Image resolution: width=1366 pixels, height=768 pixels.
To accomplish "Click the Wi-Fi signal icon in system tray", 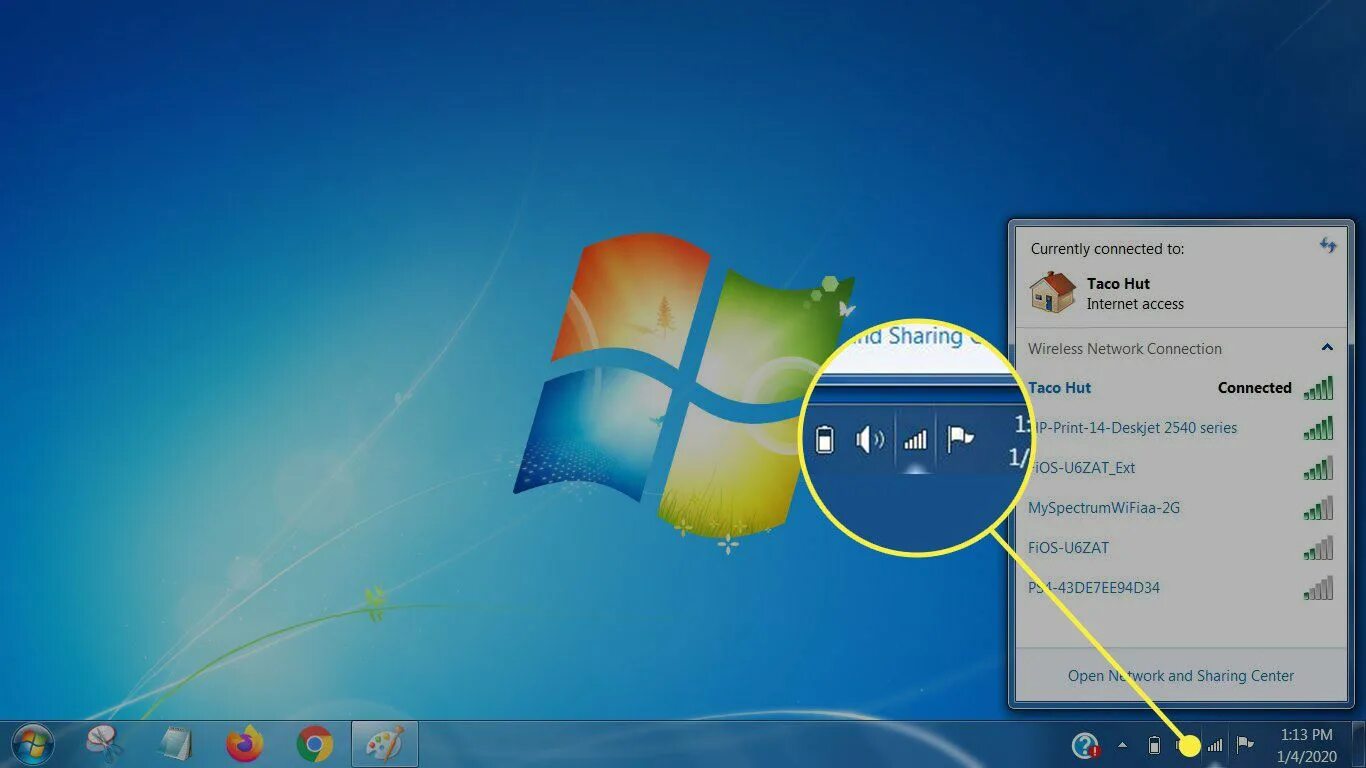I will 1215,745.
